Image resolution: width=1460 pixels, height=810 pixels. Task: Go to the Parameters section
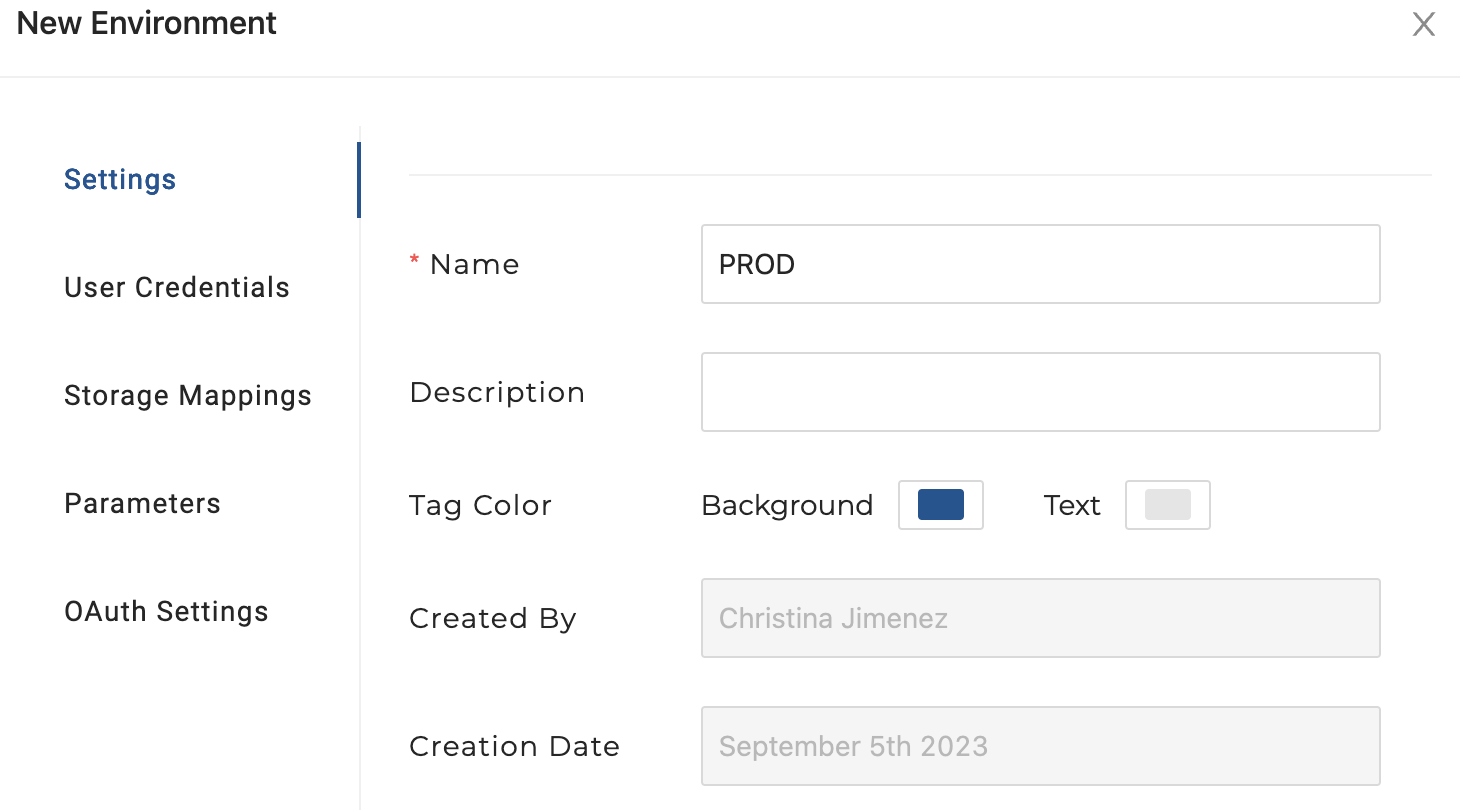(x=142, y=504)
